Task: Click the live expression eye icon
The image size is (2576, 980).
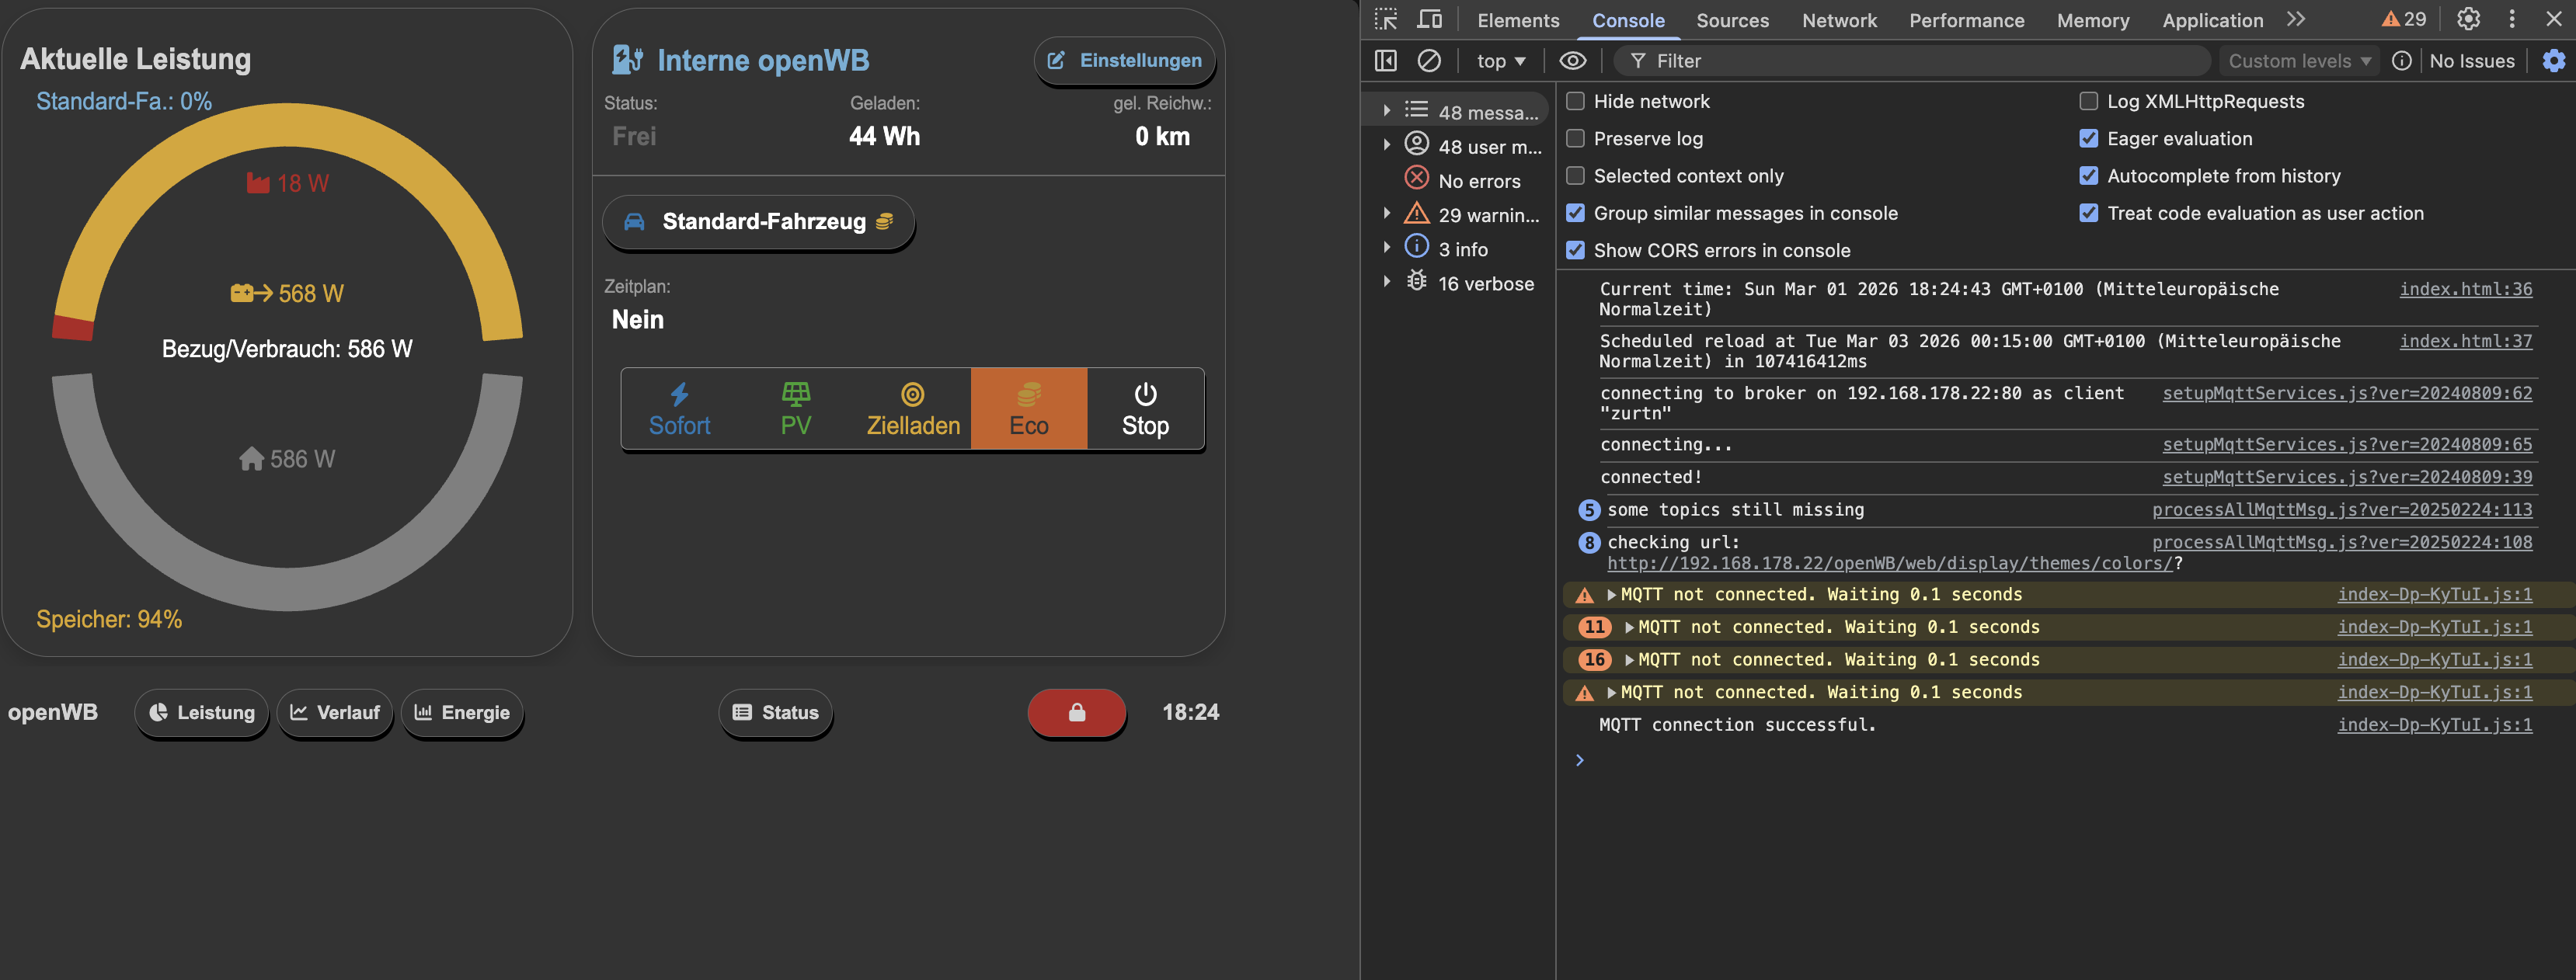Action: [1572, 61]
